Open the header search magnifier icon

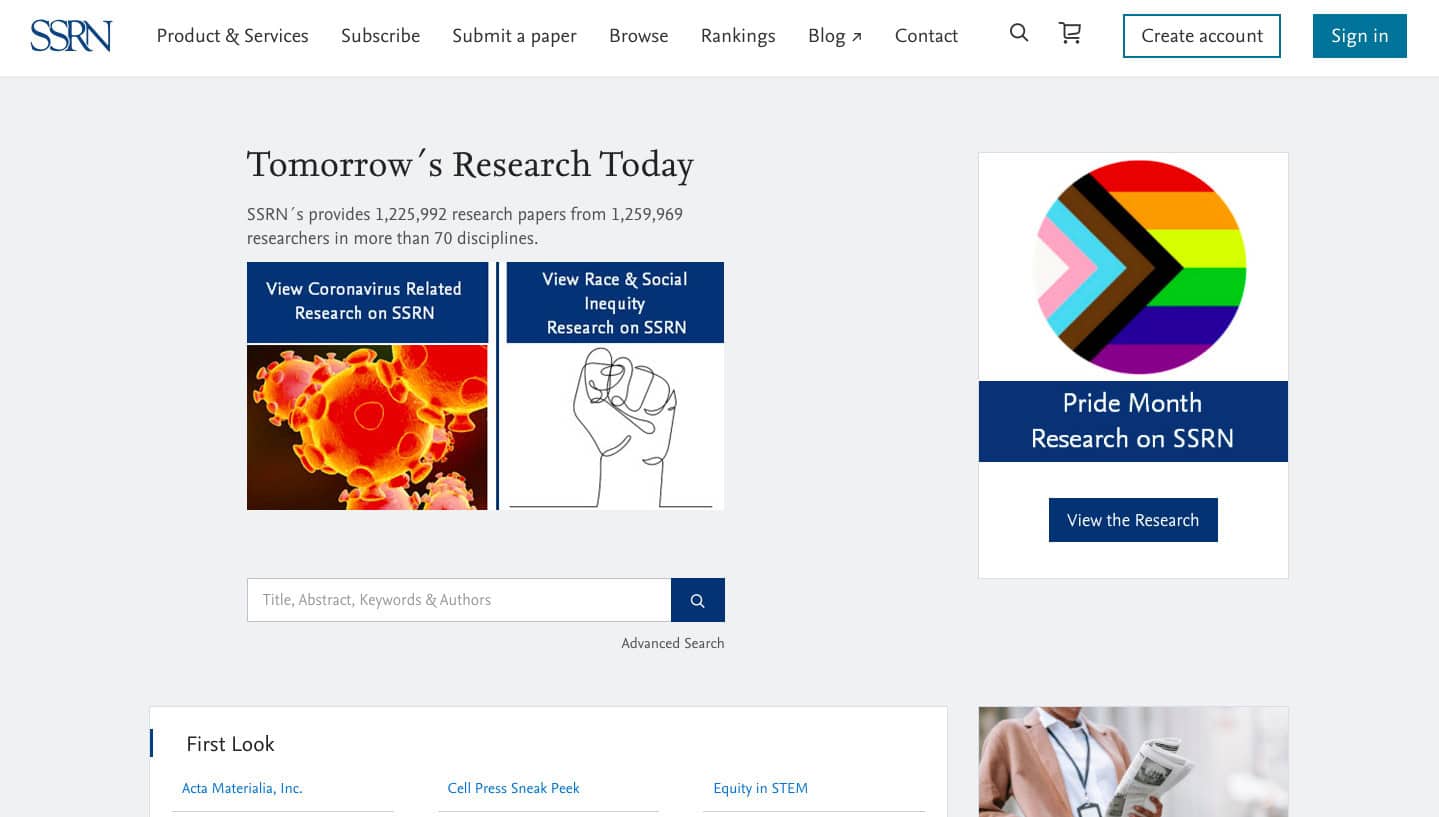click(x=1019, y=33)
